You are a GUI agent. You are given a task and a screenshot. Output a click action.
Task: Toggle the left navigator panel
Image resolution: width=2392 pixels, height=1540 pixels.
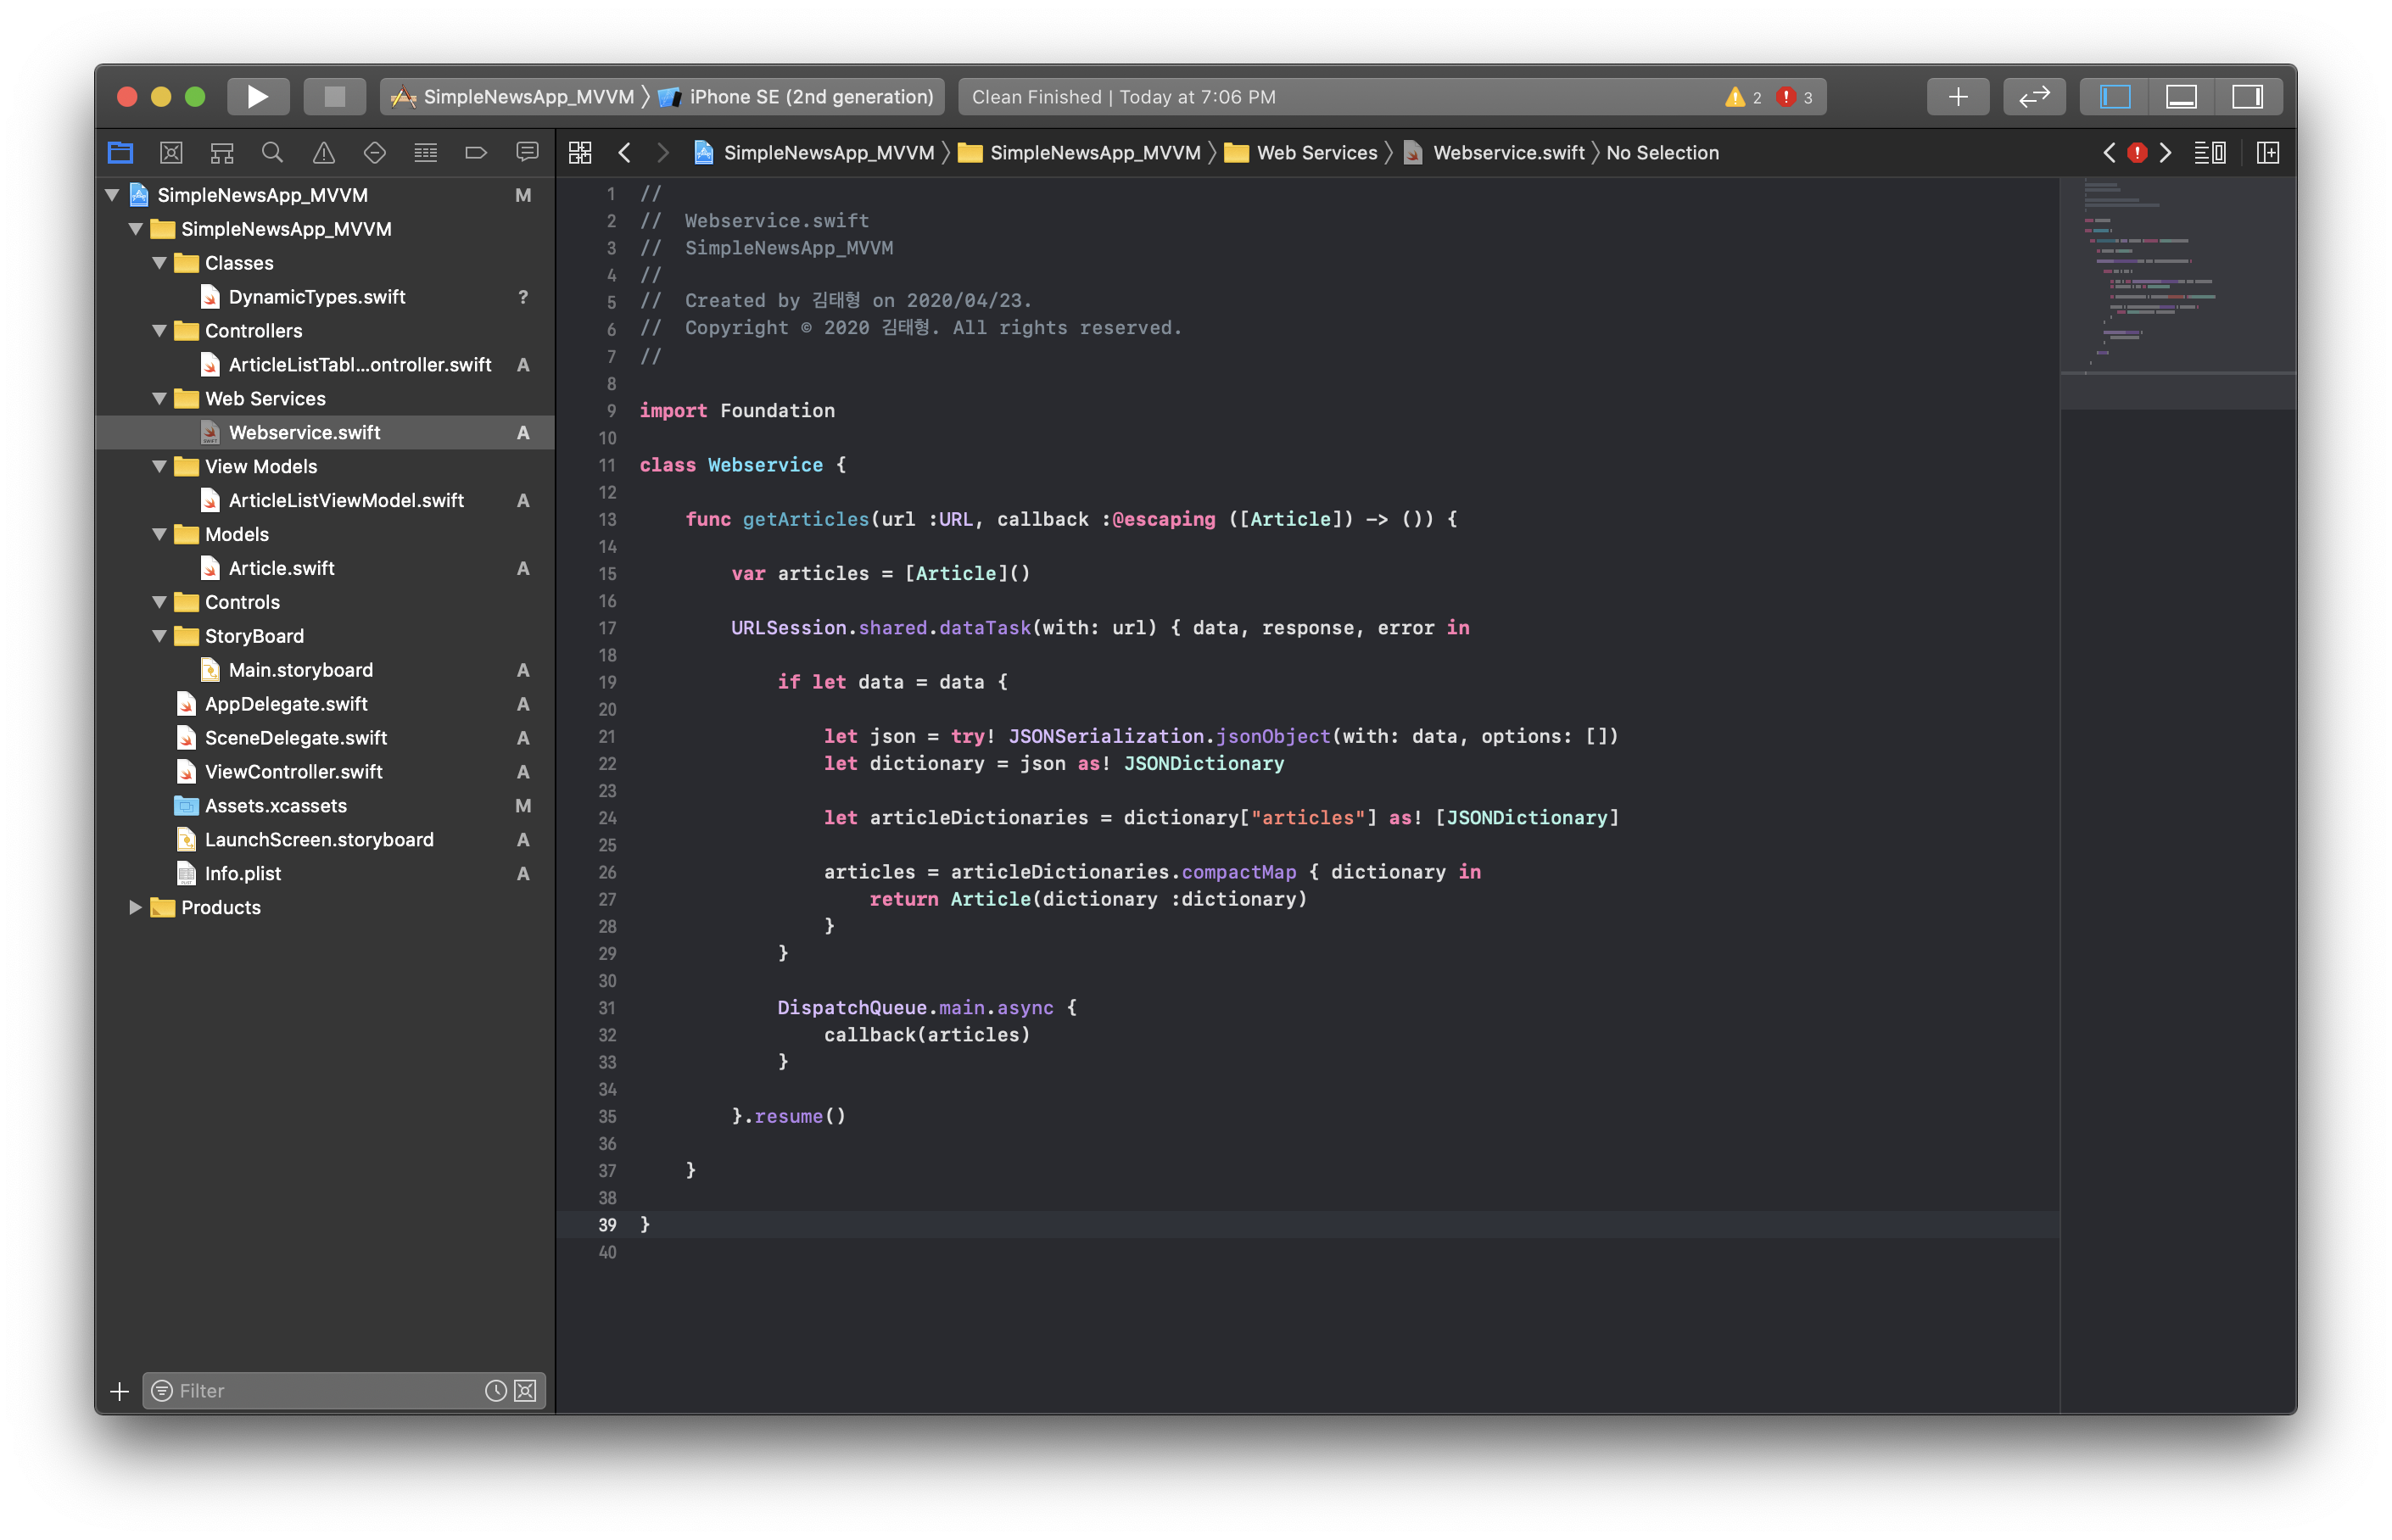2114,97
